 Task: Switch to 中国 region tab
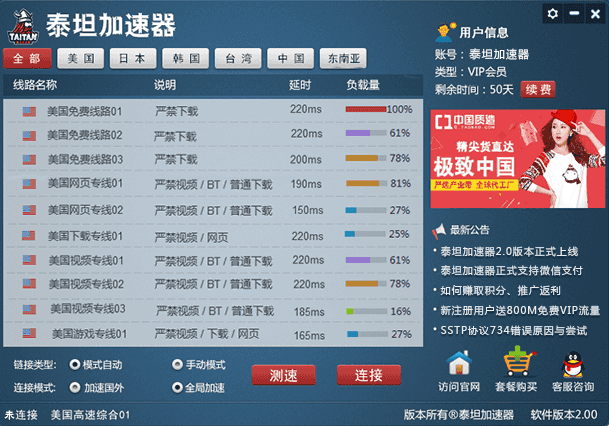pyautogui.click(x=291, y=58)
